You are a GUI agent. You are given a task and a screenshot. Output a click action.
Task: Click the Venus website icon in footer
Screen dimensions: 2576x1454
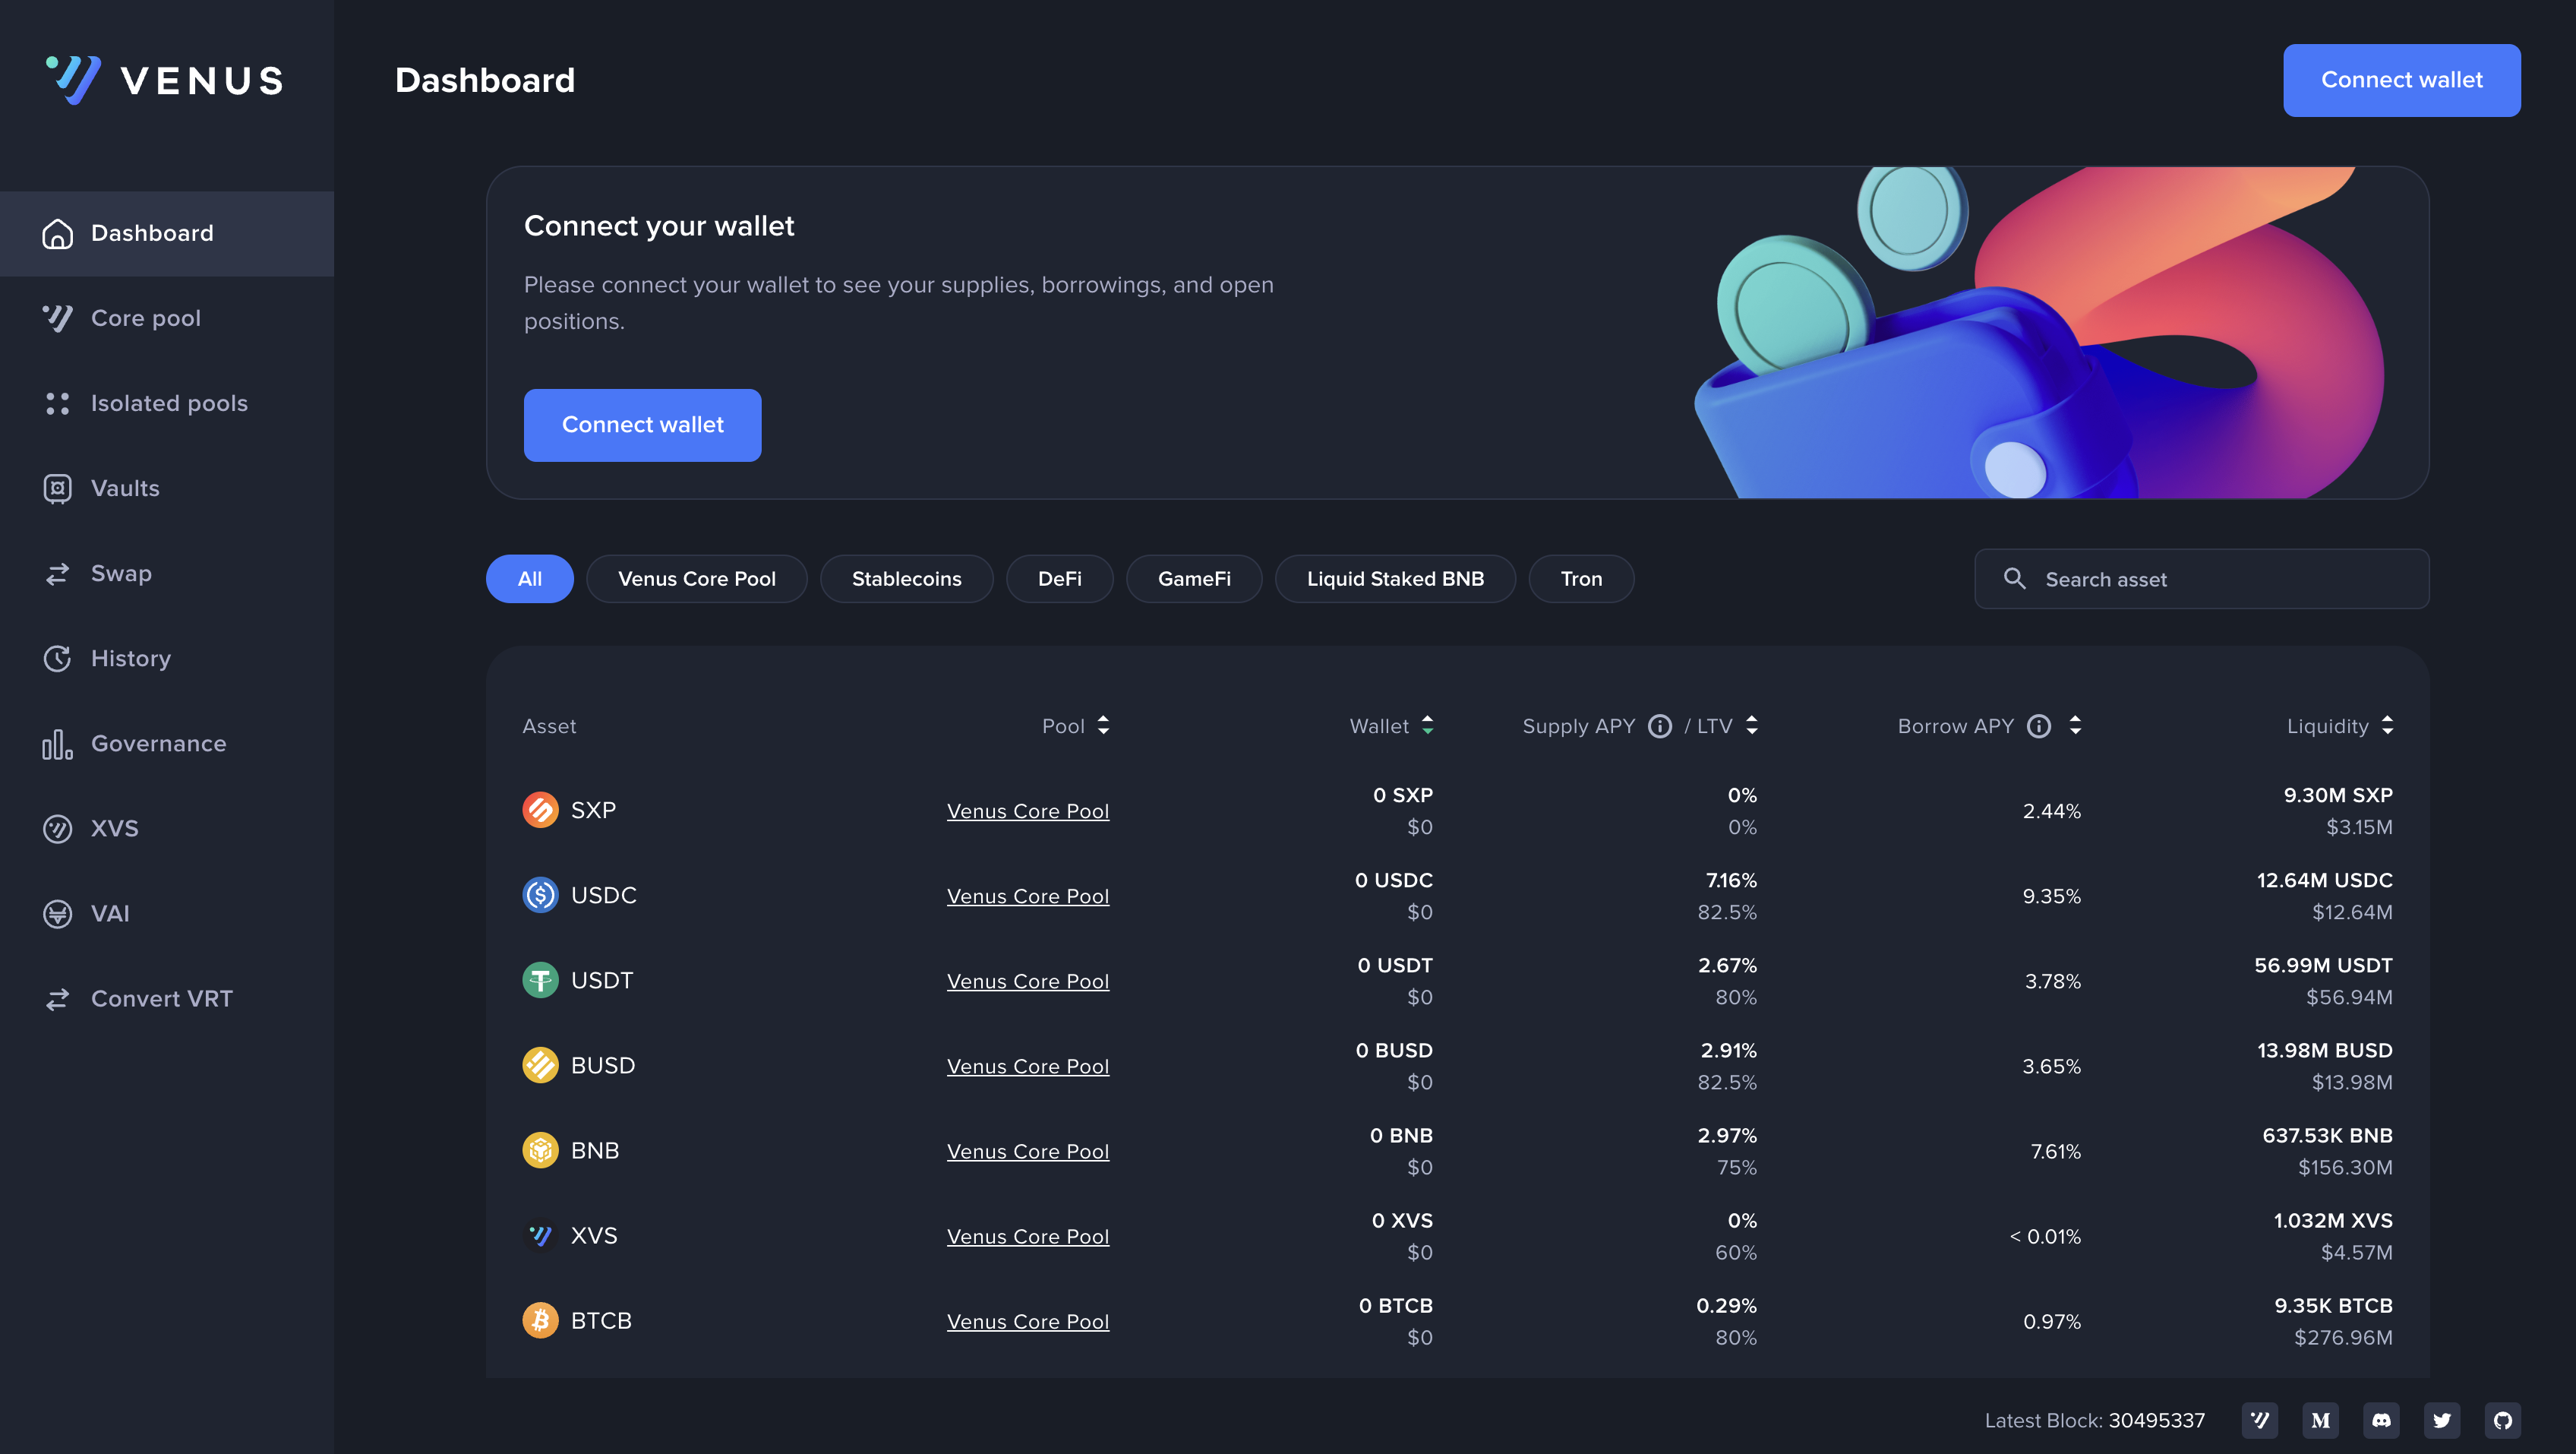tap(2259, 1420)
